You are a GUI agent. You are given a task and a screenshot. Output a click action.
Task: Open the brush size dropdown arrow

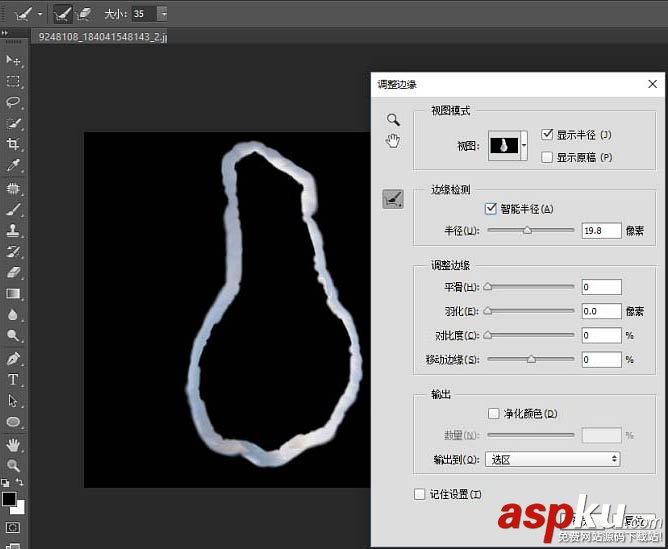pos(163,14)
